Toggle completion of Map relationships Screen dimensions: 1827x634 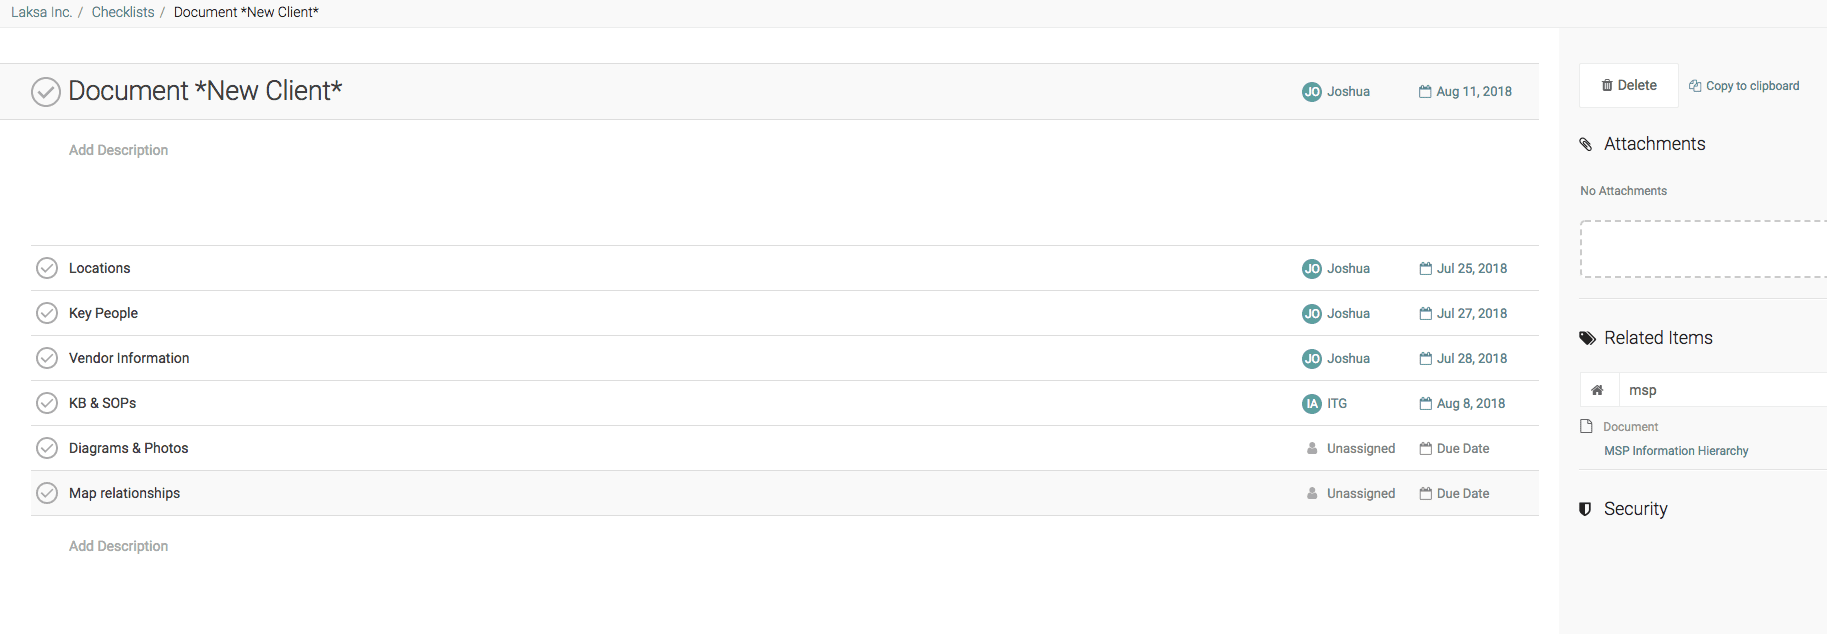(47, 493)
